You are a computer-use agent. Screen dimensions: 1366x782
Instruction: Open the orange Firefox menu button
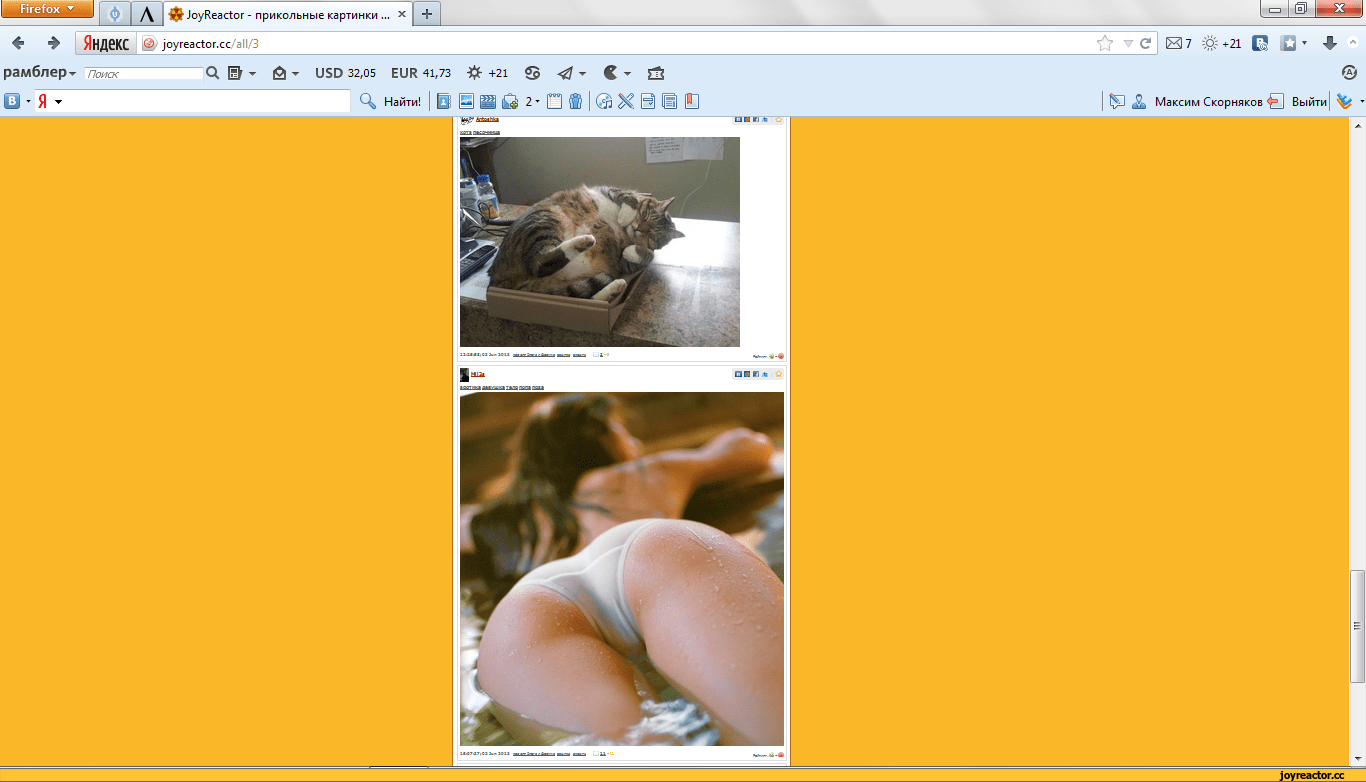[47, 9]
